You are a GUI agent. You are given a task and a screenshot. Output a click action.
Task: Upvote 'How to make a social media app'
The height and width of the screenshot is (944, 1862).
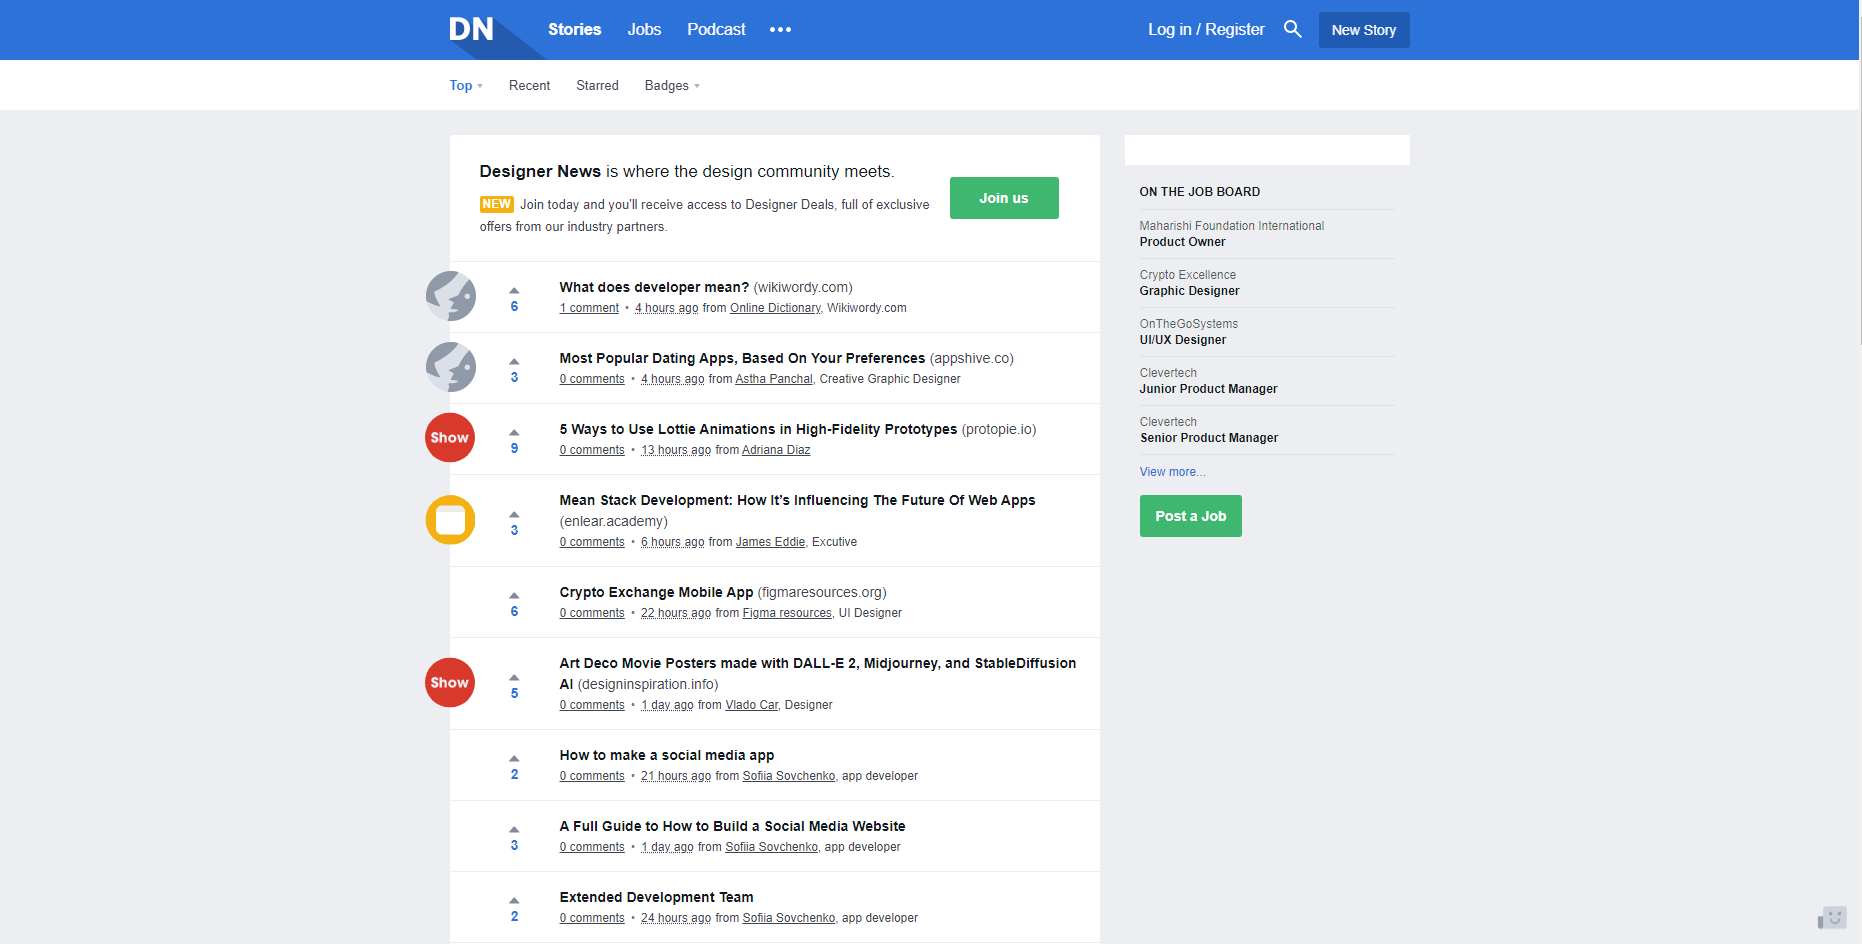click(x=514, y=759)
